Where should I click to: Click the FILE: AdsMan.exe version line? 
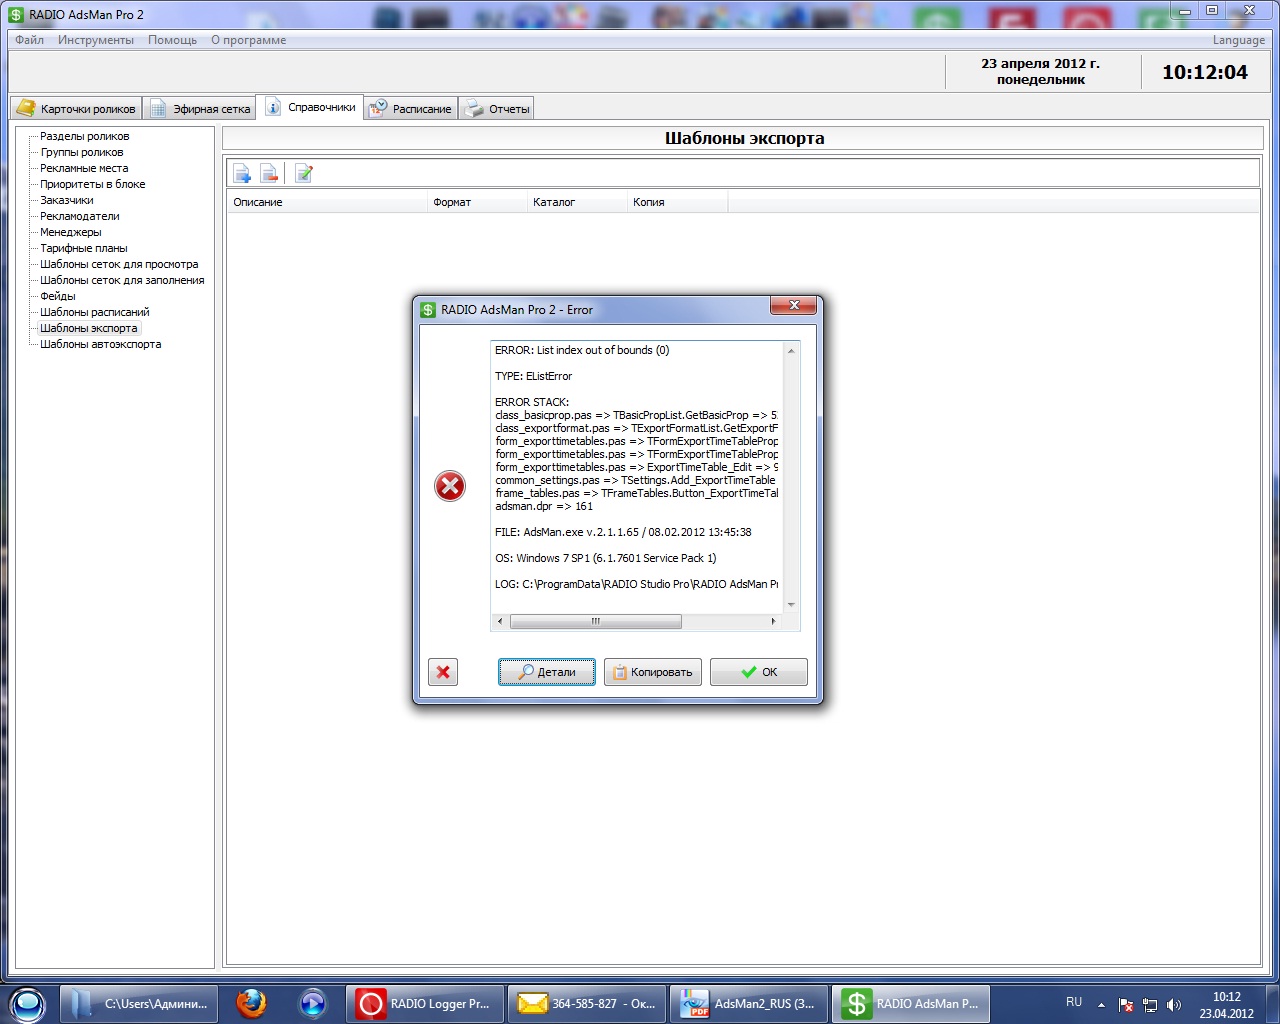(623, 532)
